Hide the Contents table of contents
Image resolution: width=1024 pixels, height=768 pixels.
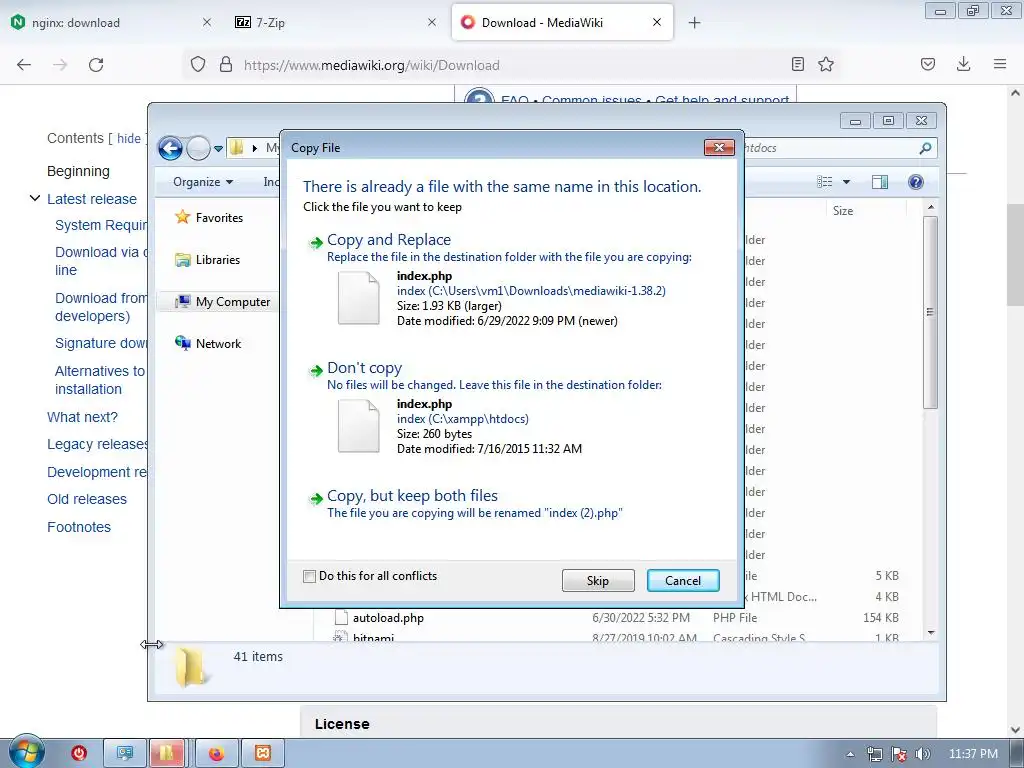click(129, 138)
